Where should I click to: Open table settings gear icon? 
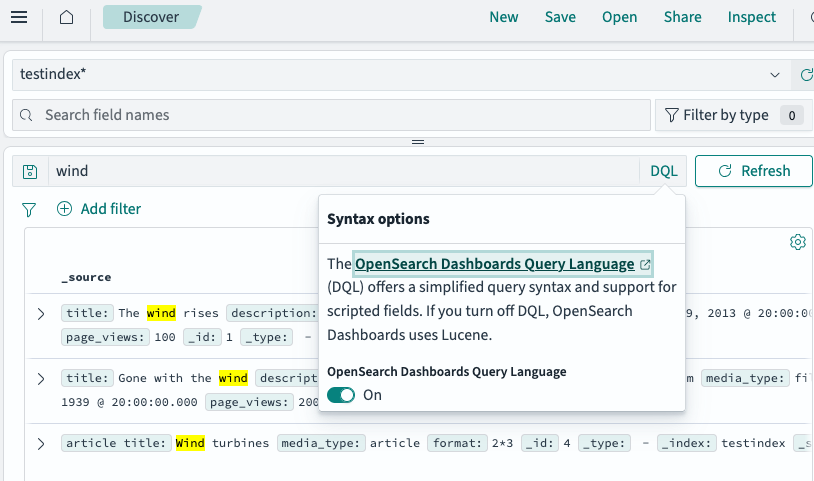[797, 242]
